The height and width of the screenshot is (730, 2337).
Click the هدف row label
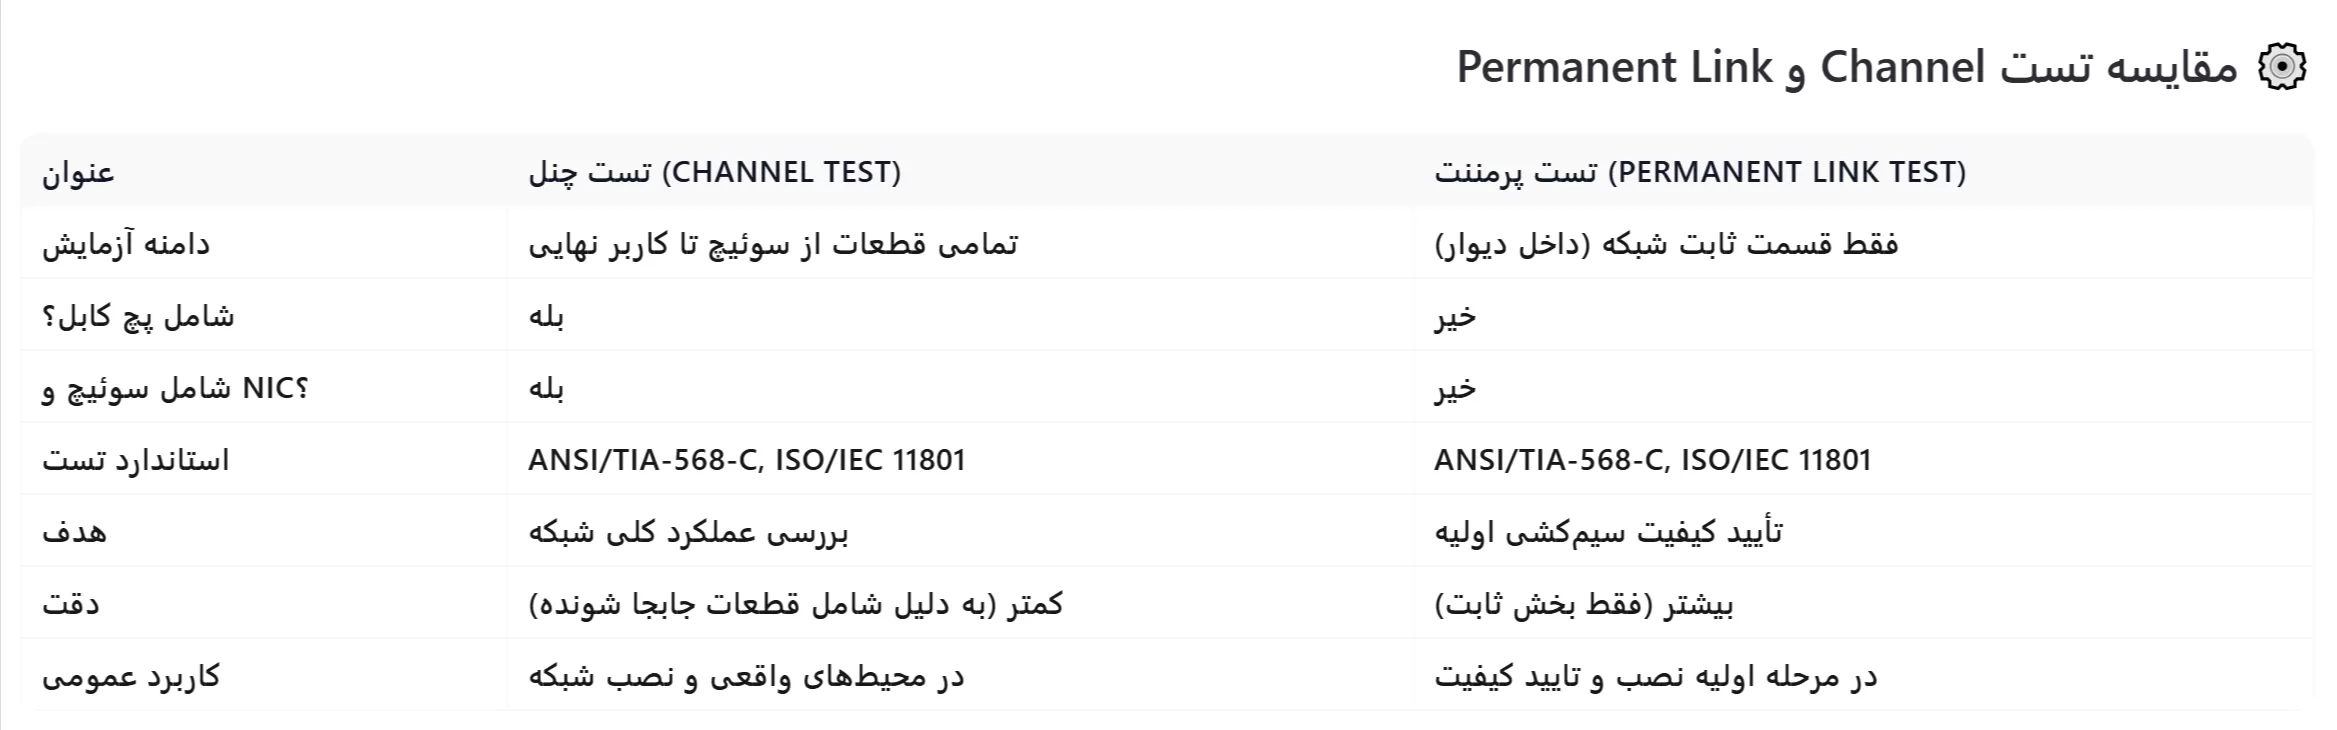click(74, 532)
